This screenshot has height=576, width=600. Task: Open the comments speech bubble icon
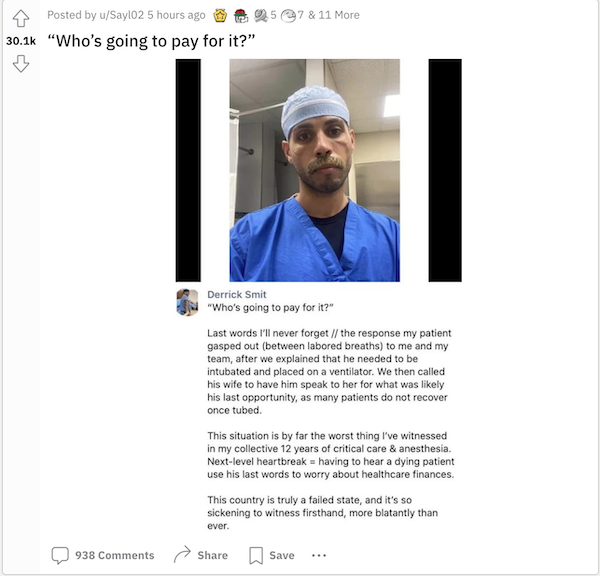pyautogui.click(x=60, y=555)
